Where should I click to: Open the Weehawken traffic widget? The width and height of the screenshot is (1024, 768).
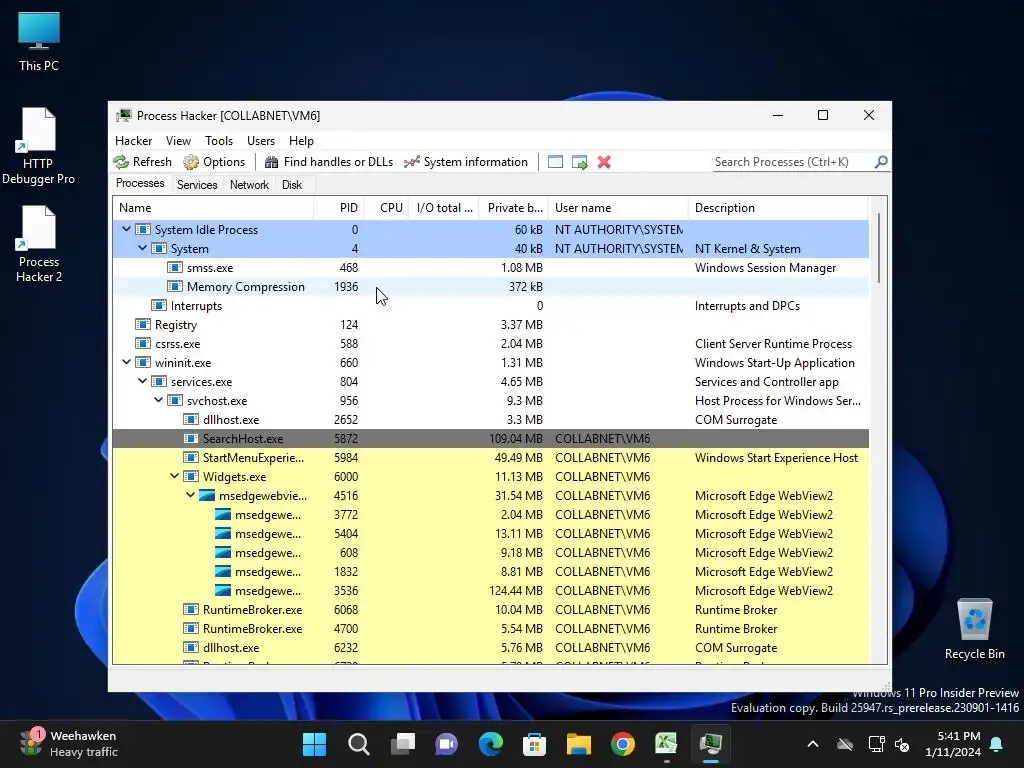point(69,744)
